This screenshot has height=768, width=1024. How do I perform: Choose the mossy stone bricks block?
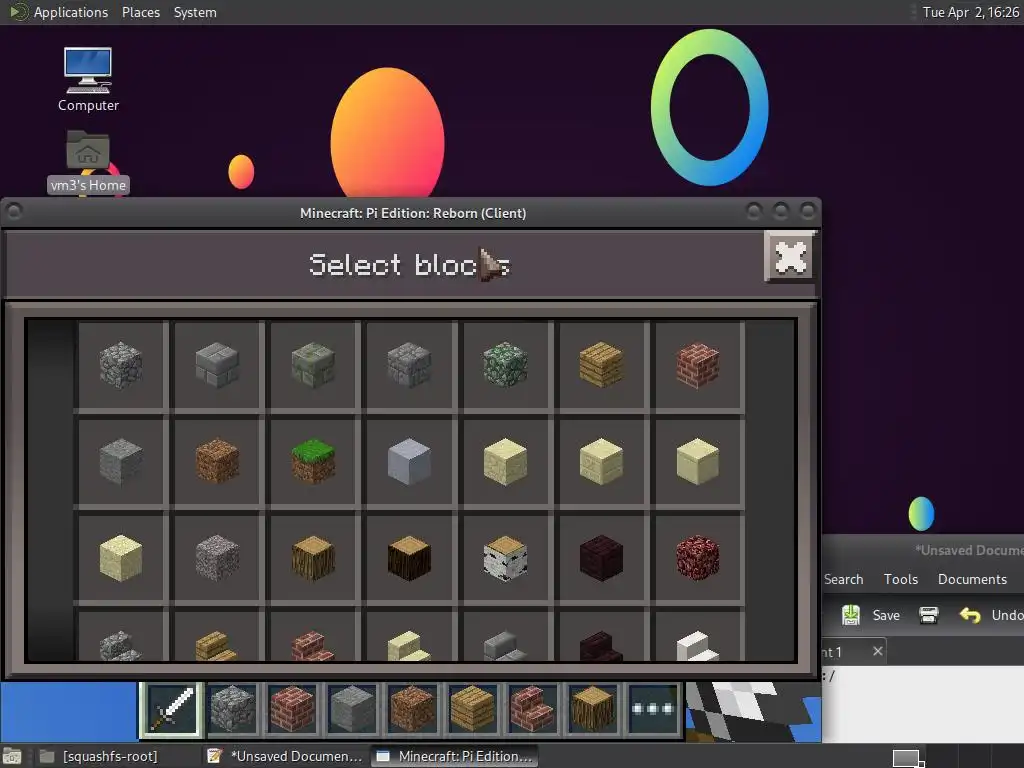click(x=313, y=365)
